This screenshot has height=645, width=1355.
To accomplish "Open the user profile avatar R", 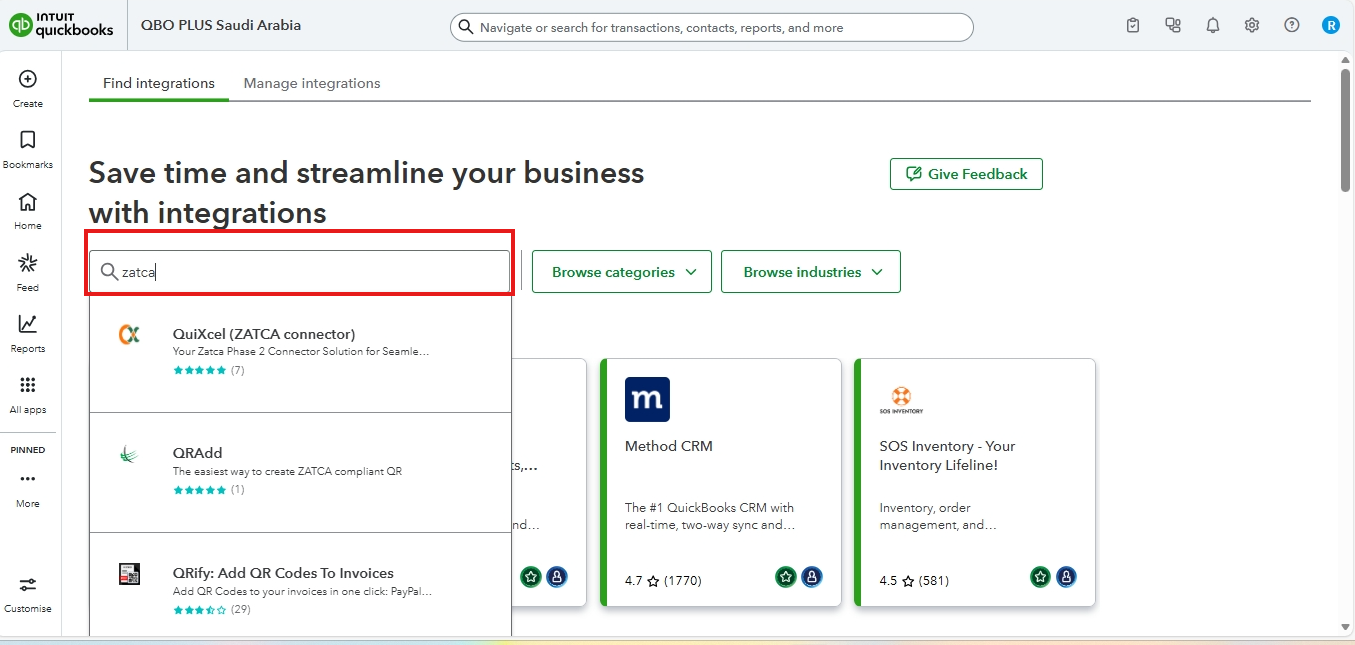I will tap(1330, 26).
